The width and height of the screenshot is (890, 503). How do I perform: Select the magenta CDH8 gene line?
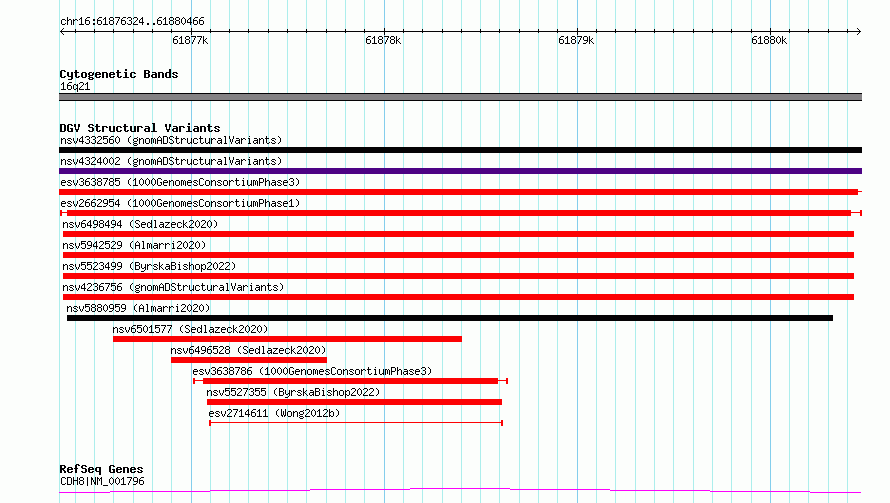[x=460, y=491]
